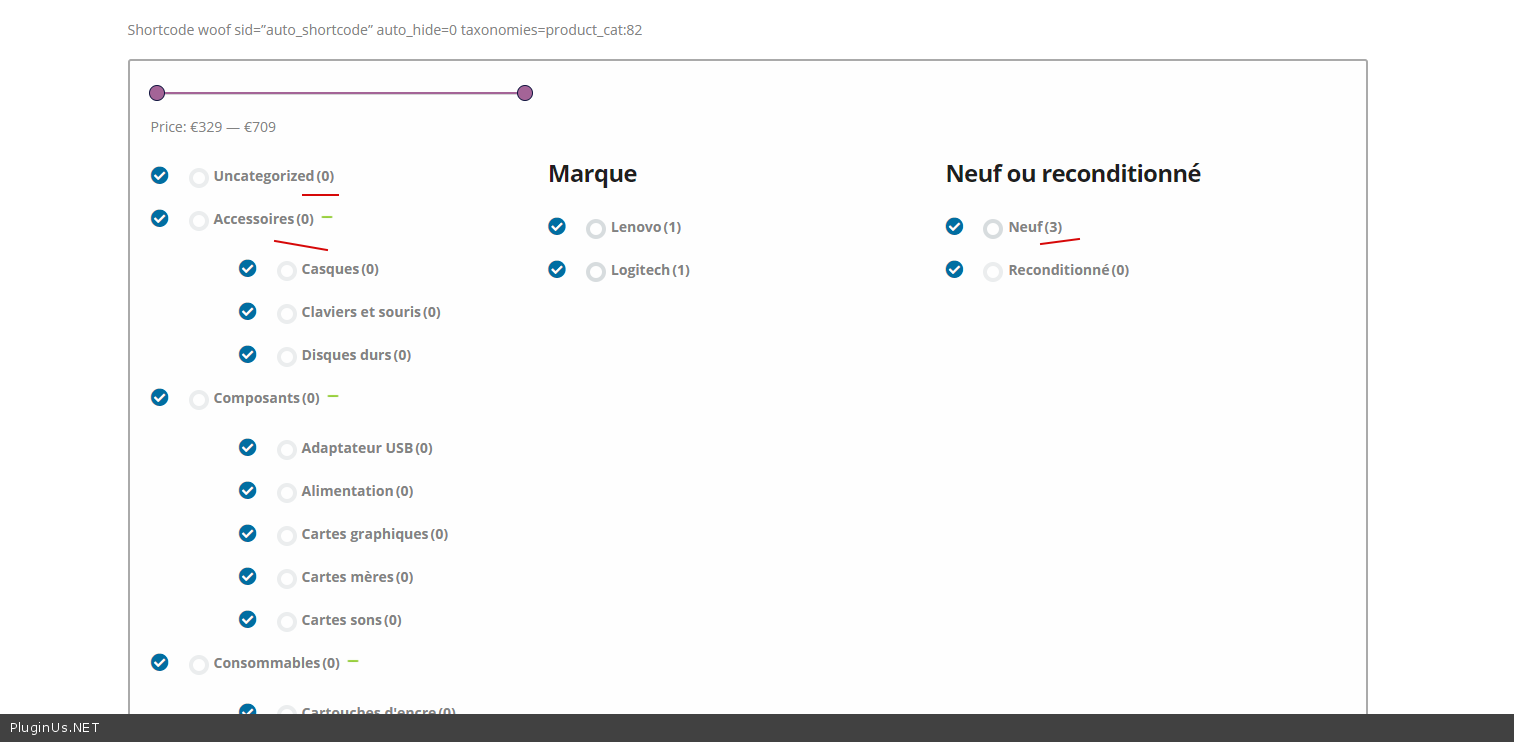Click the blue checkmark icon beside Uncategorized

coord(159,176)
